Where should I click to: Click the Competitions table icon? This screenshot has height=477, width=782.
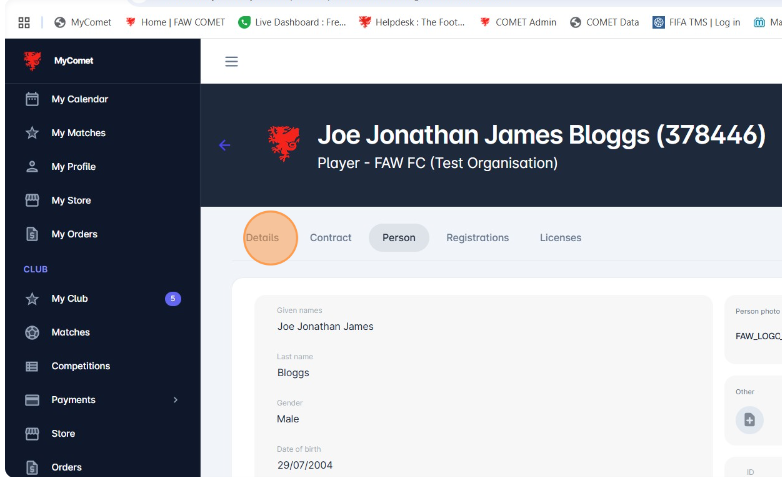(32, 366)
